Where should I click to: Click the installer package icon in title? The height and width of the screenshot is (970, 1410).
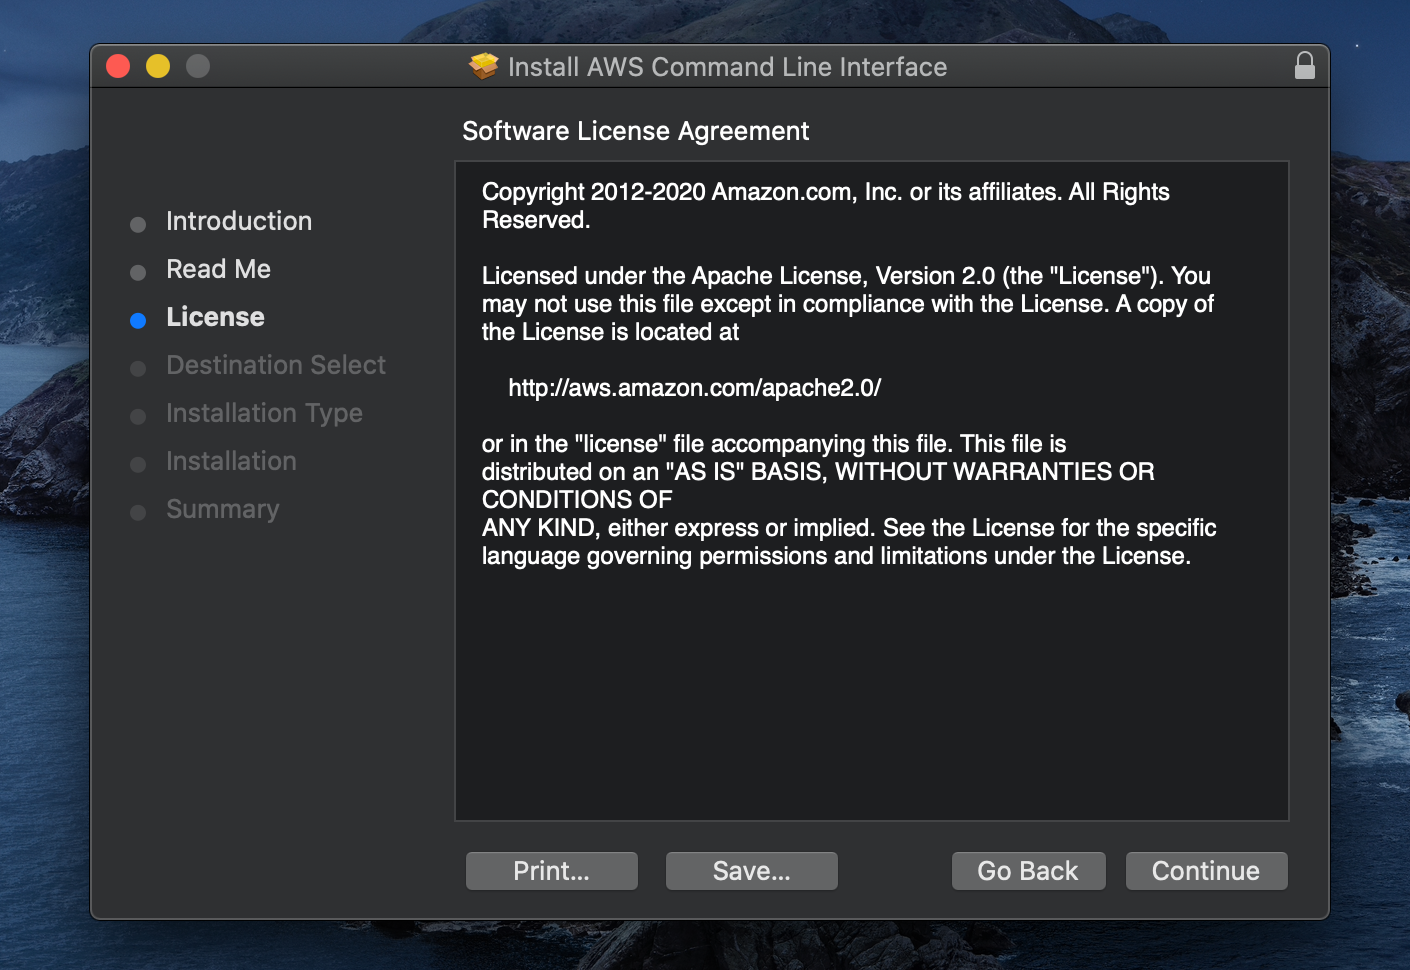(x=484, y=66)
